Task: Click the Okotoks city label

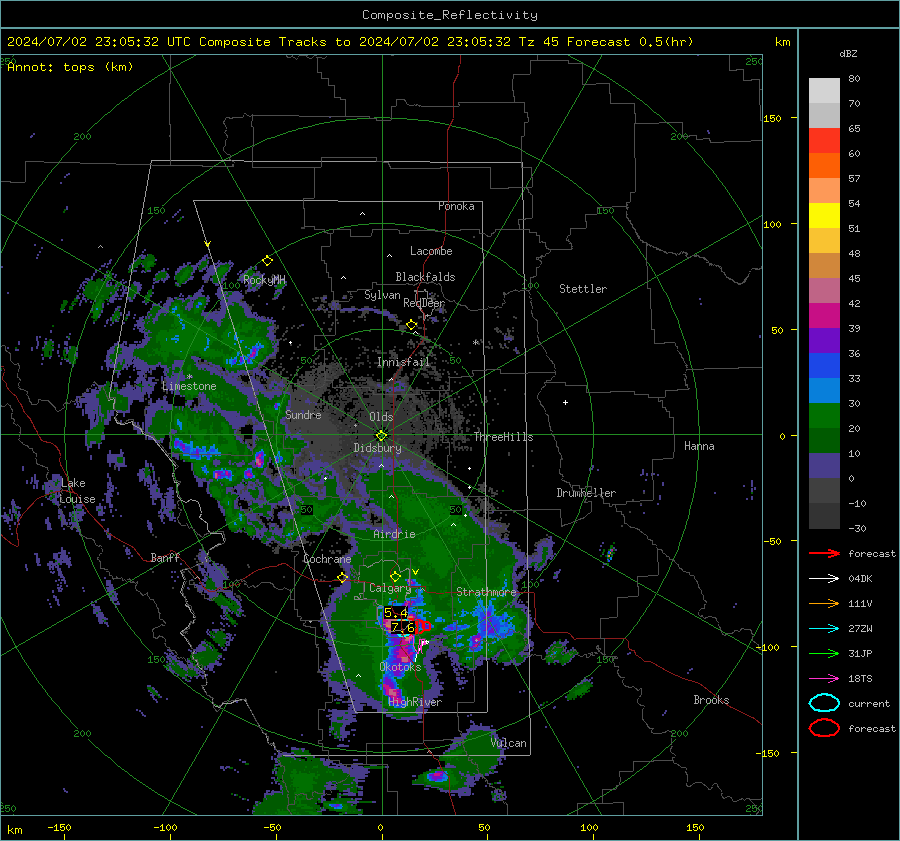Action: point(400,667)
